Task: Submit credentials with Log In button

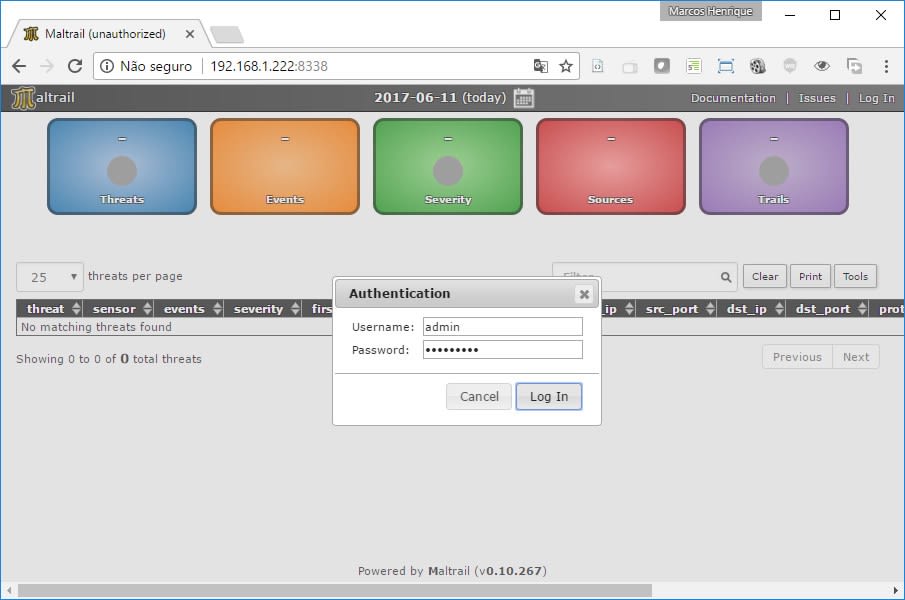Action: tap(548, 396)
